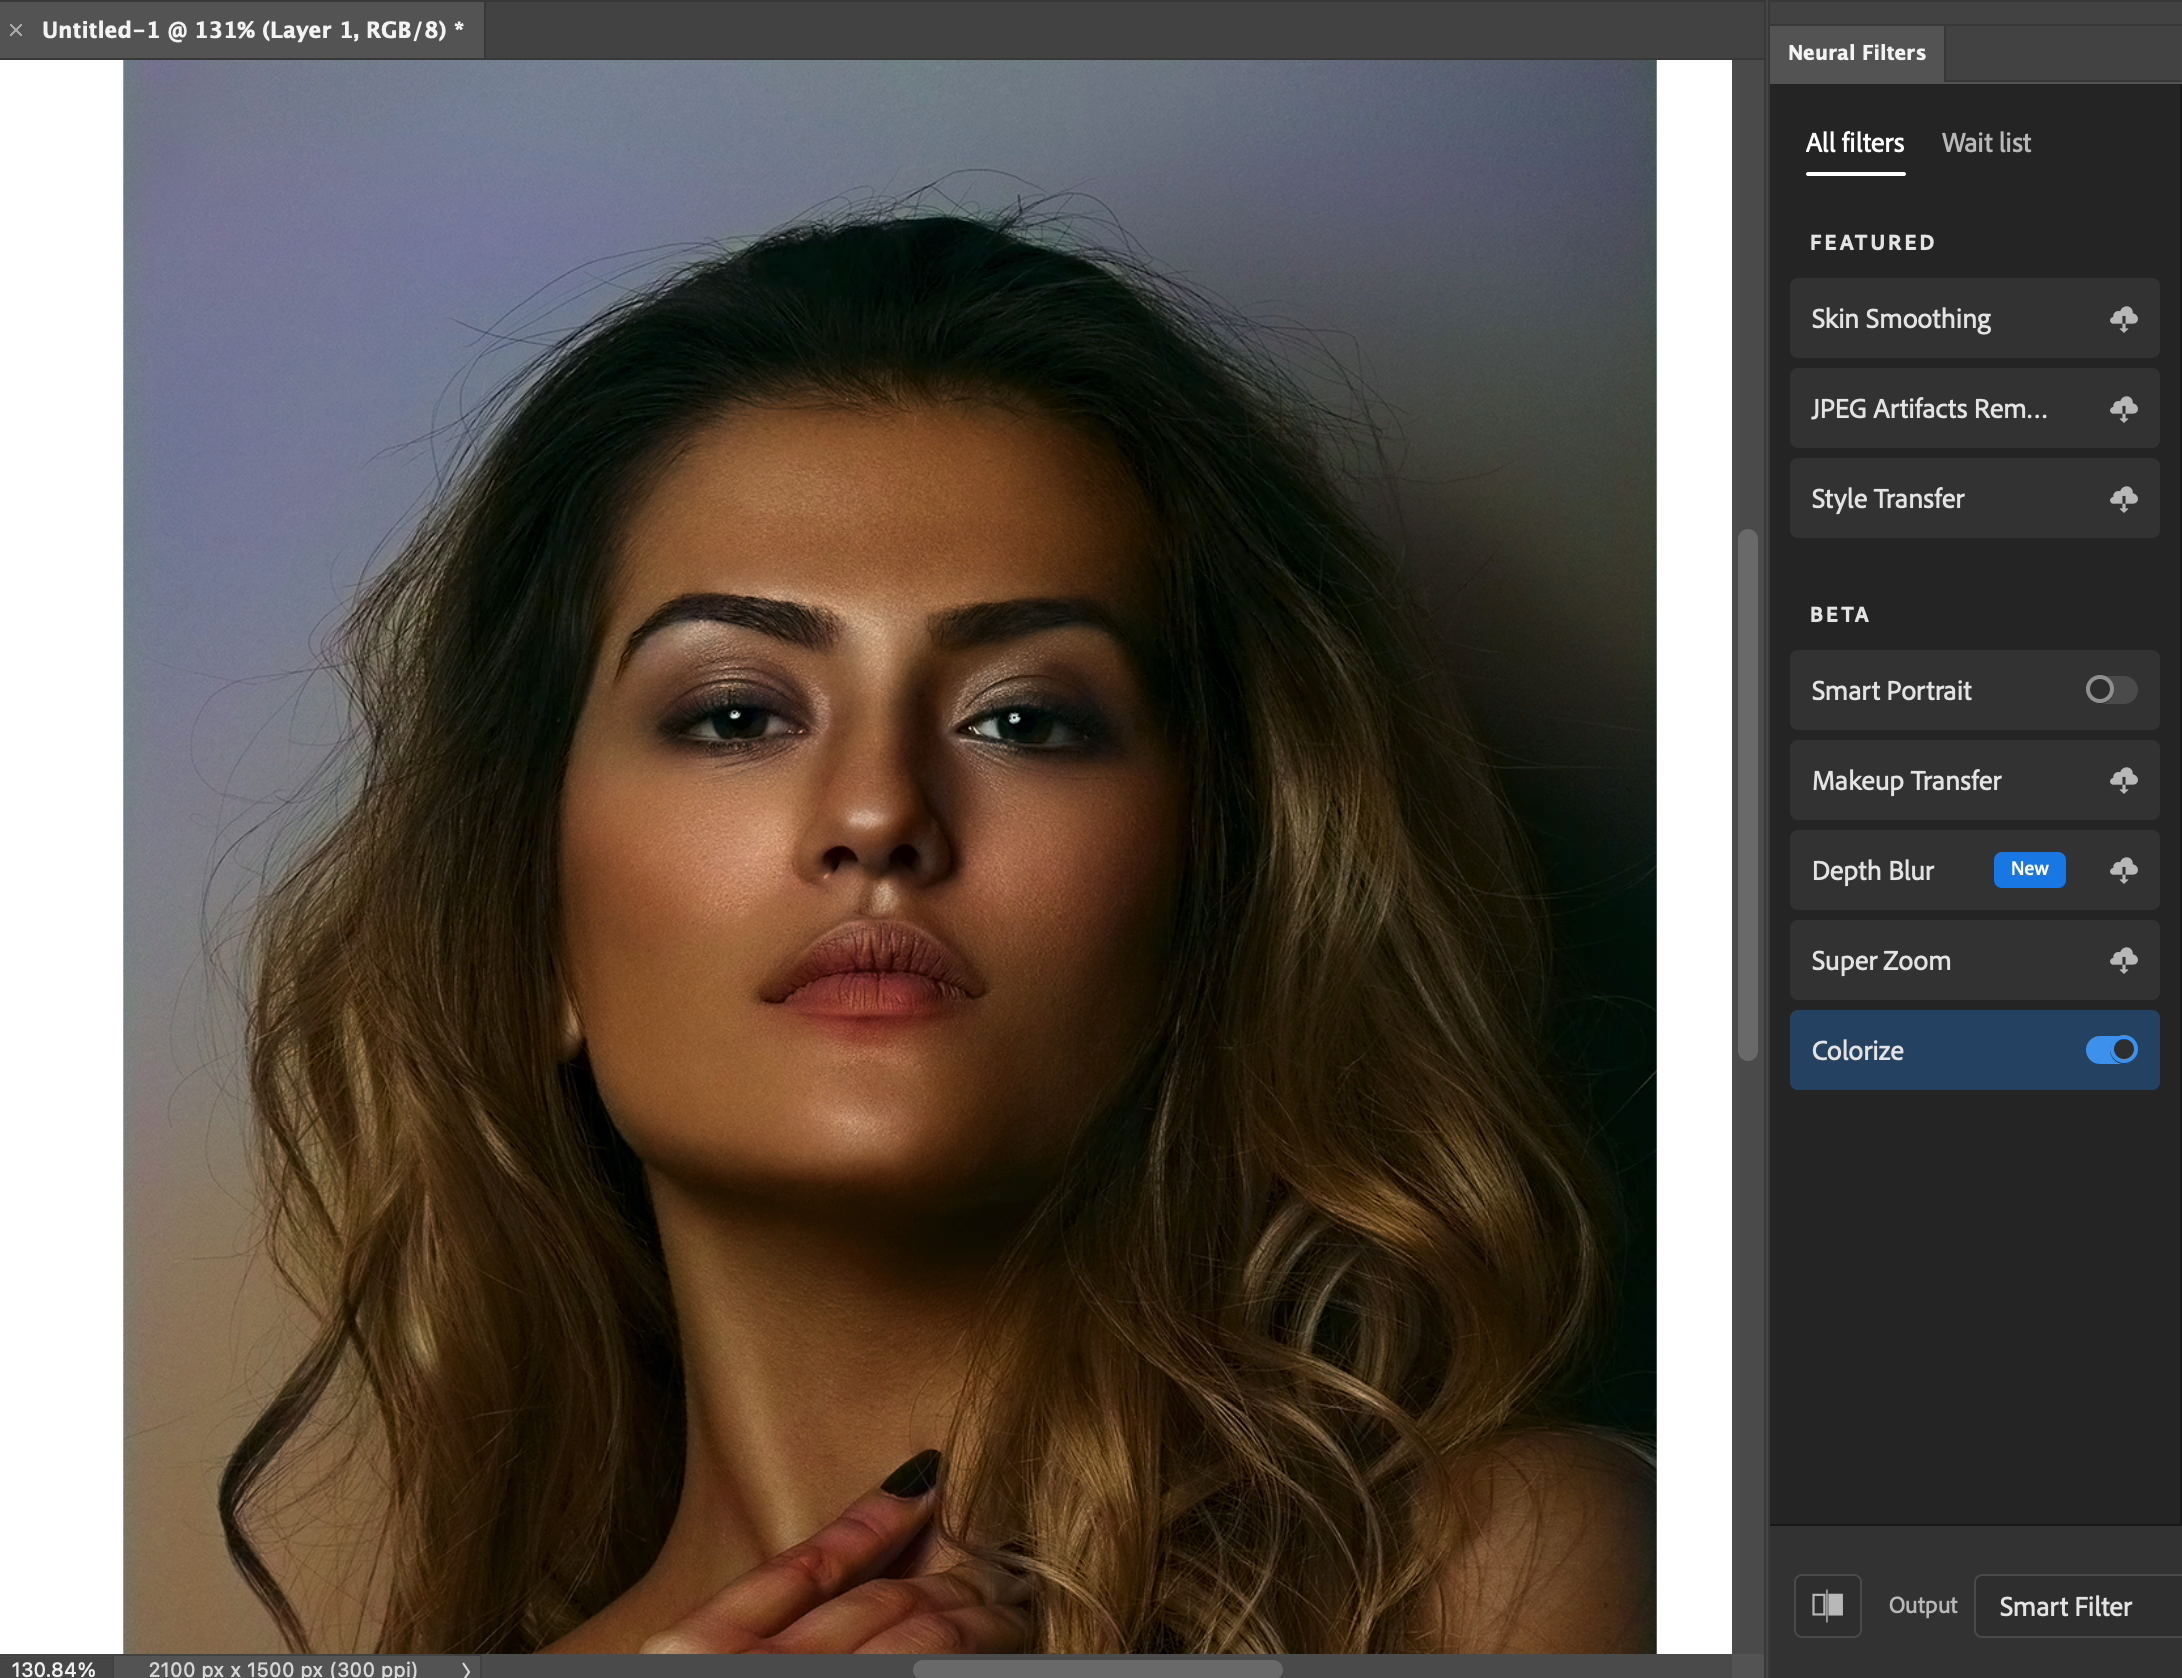The height and width of the screenshot is (1678, 2182).
Task: Switch to the Wait list tab
Action: [1986, 143]
